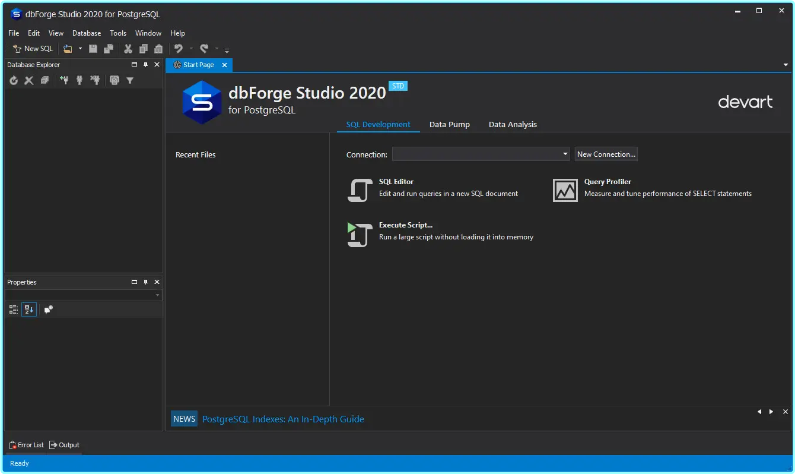
Task: Switch Properties to Categorized view
Action: click(14, 309)
